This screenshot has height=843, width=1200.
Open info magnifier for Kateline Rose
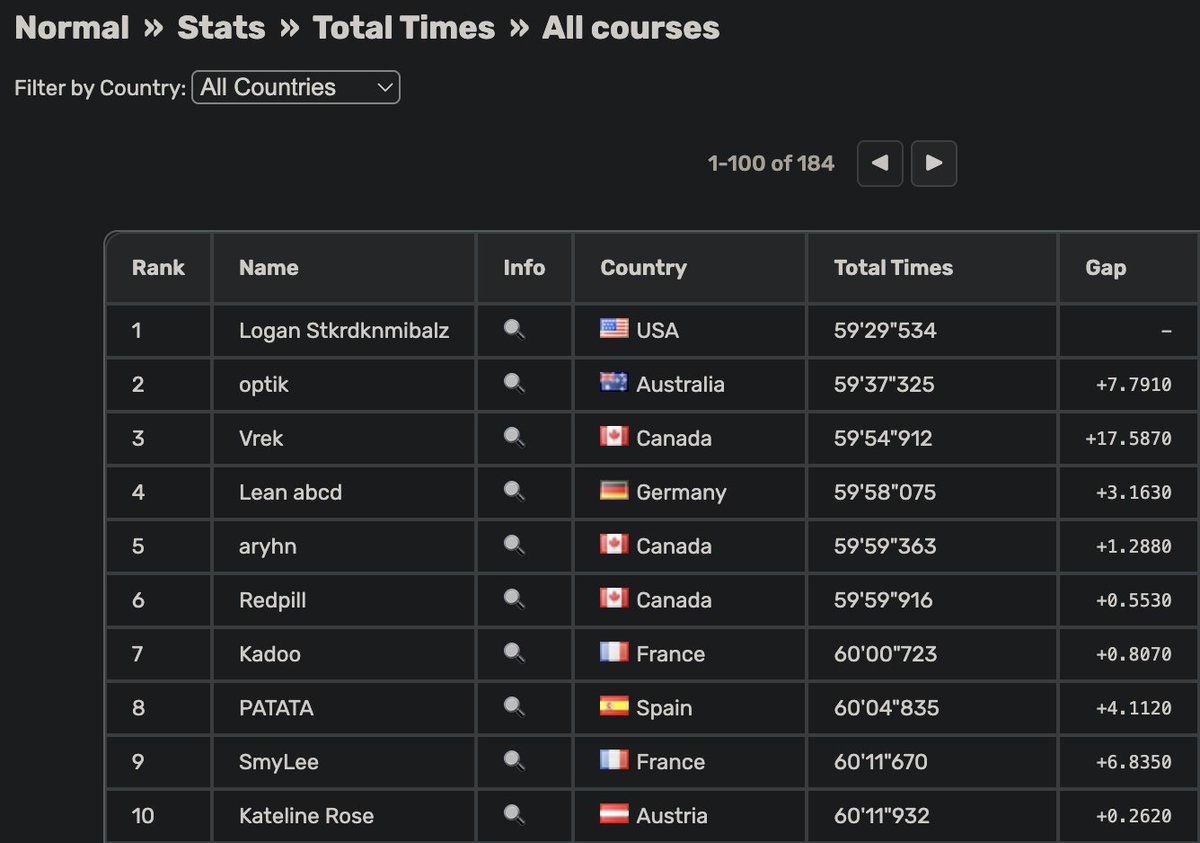[514, 815]
